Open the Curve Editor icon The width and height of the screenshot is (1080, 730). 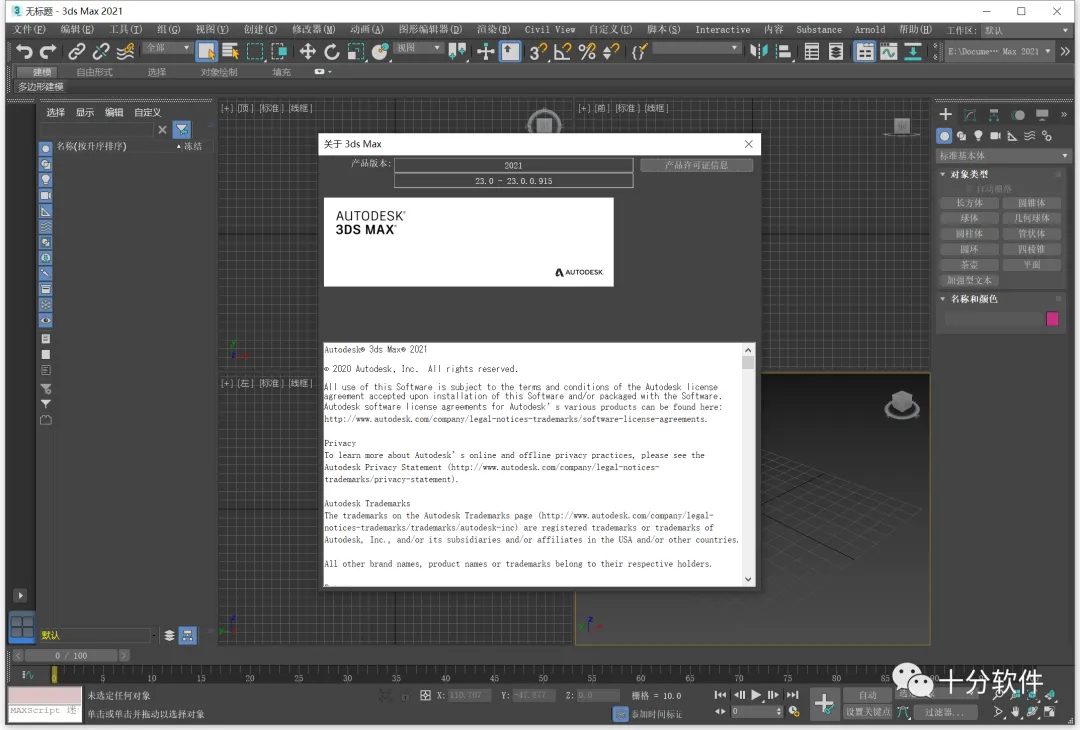(x=889, y=52)
